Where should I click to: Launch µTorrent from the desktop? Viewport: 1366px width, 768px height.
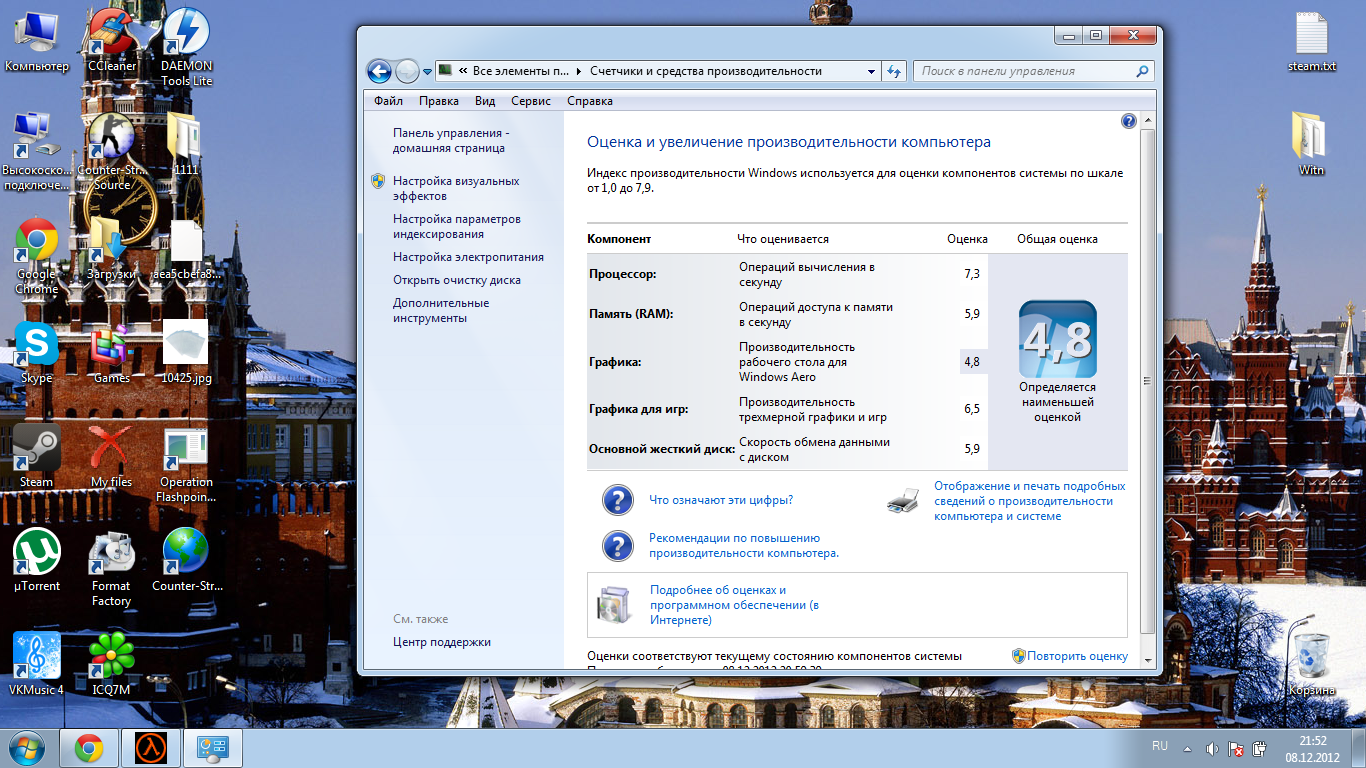(x=37, y=560)
